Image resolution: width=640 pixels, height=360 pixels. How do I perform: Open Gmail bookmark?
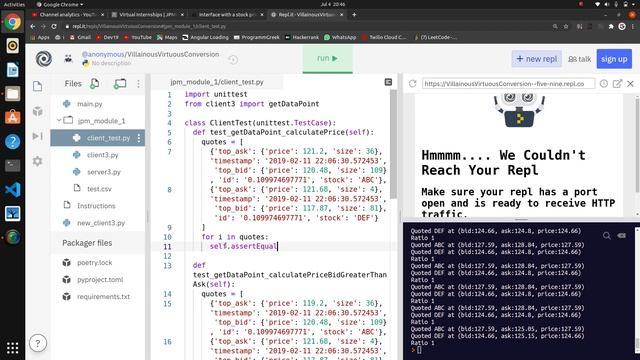click(x=80, y=37)
